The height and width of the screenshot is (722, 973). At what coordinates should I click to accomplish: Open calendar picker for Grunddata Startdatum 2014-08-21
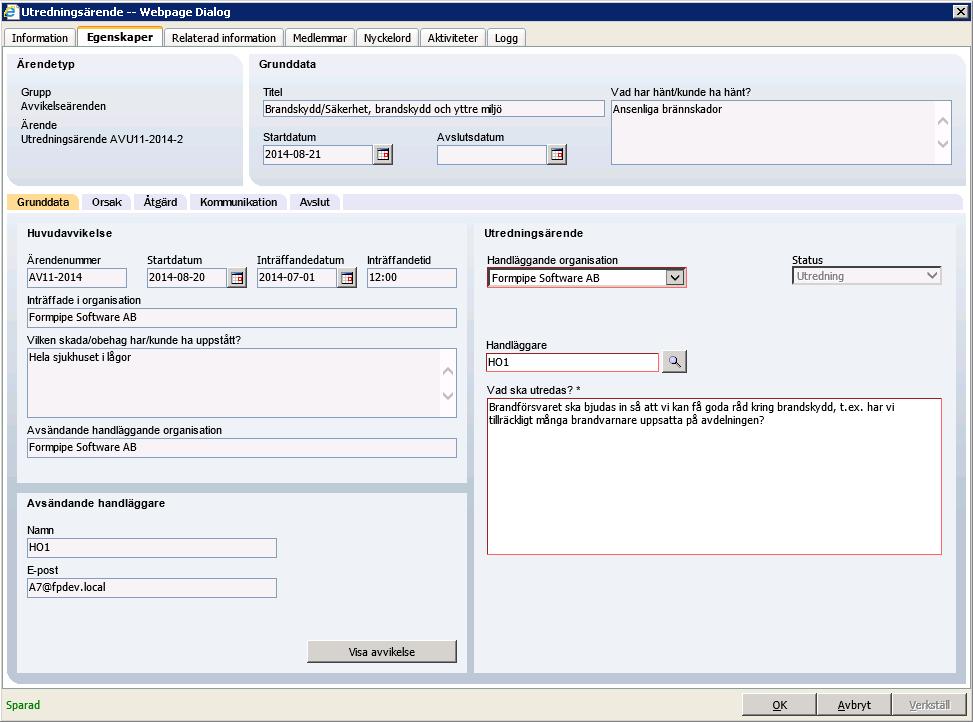point(383,154)
